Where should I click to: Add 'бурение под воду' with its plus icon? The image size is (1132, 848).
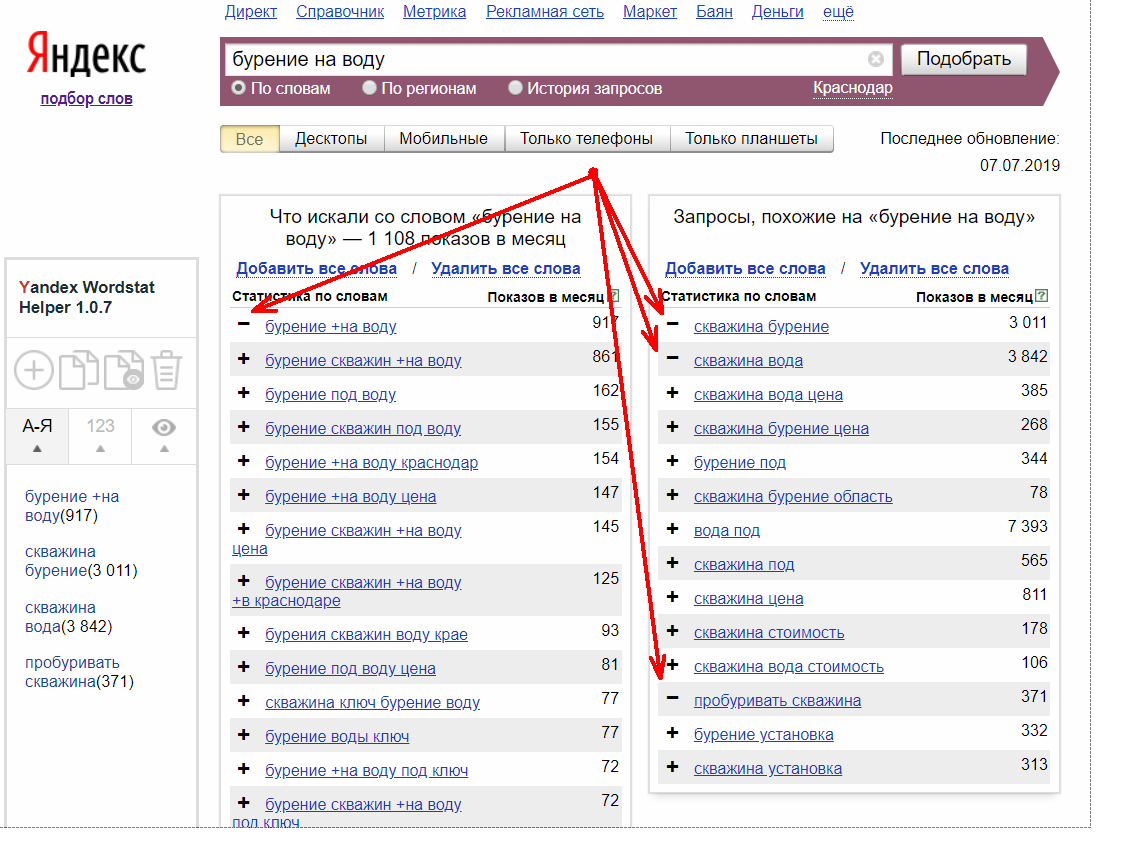click(243, 393)
